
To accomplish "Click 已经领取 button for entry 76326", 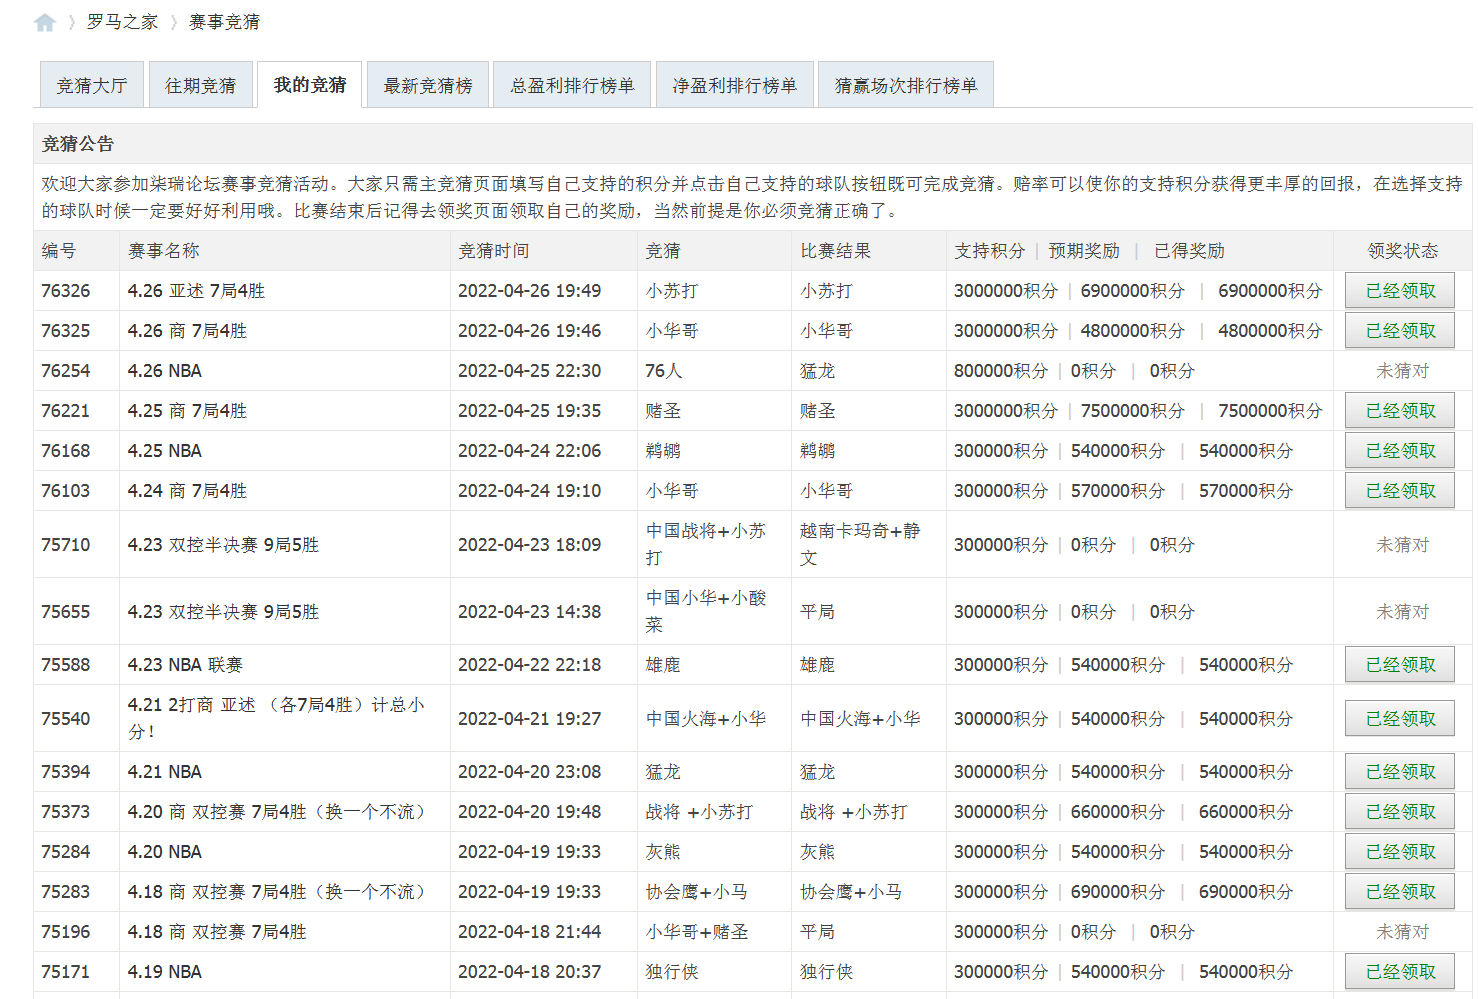I will pyautogui.click(x=1400, y=291).
